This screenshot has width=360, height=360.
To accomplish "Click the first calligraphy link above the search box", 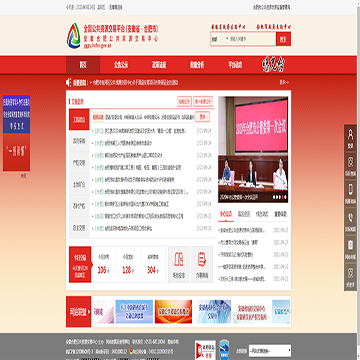I will click(228, 26).
